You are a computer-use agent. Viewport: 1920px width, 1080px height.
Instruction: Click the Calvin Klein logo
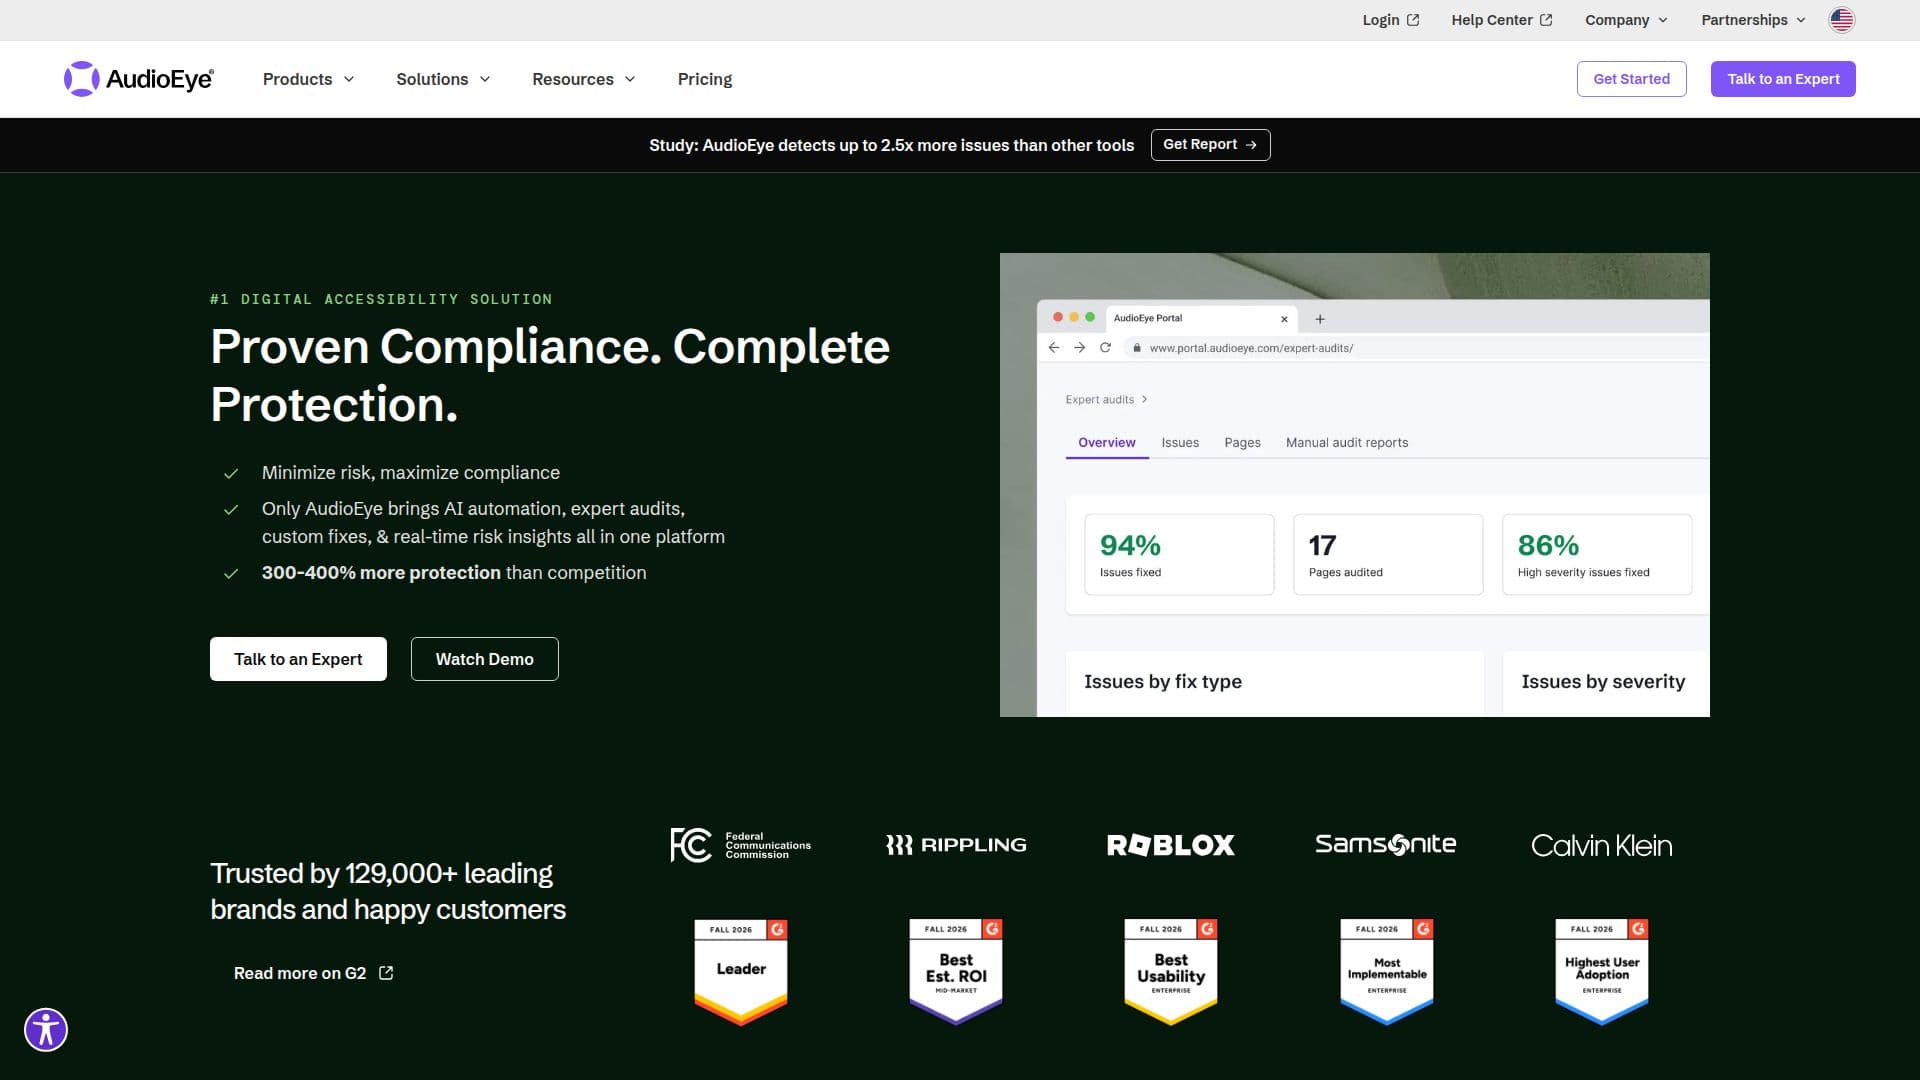(x=1601, y=845)
